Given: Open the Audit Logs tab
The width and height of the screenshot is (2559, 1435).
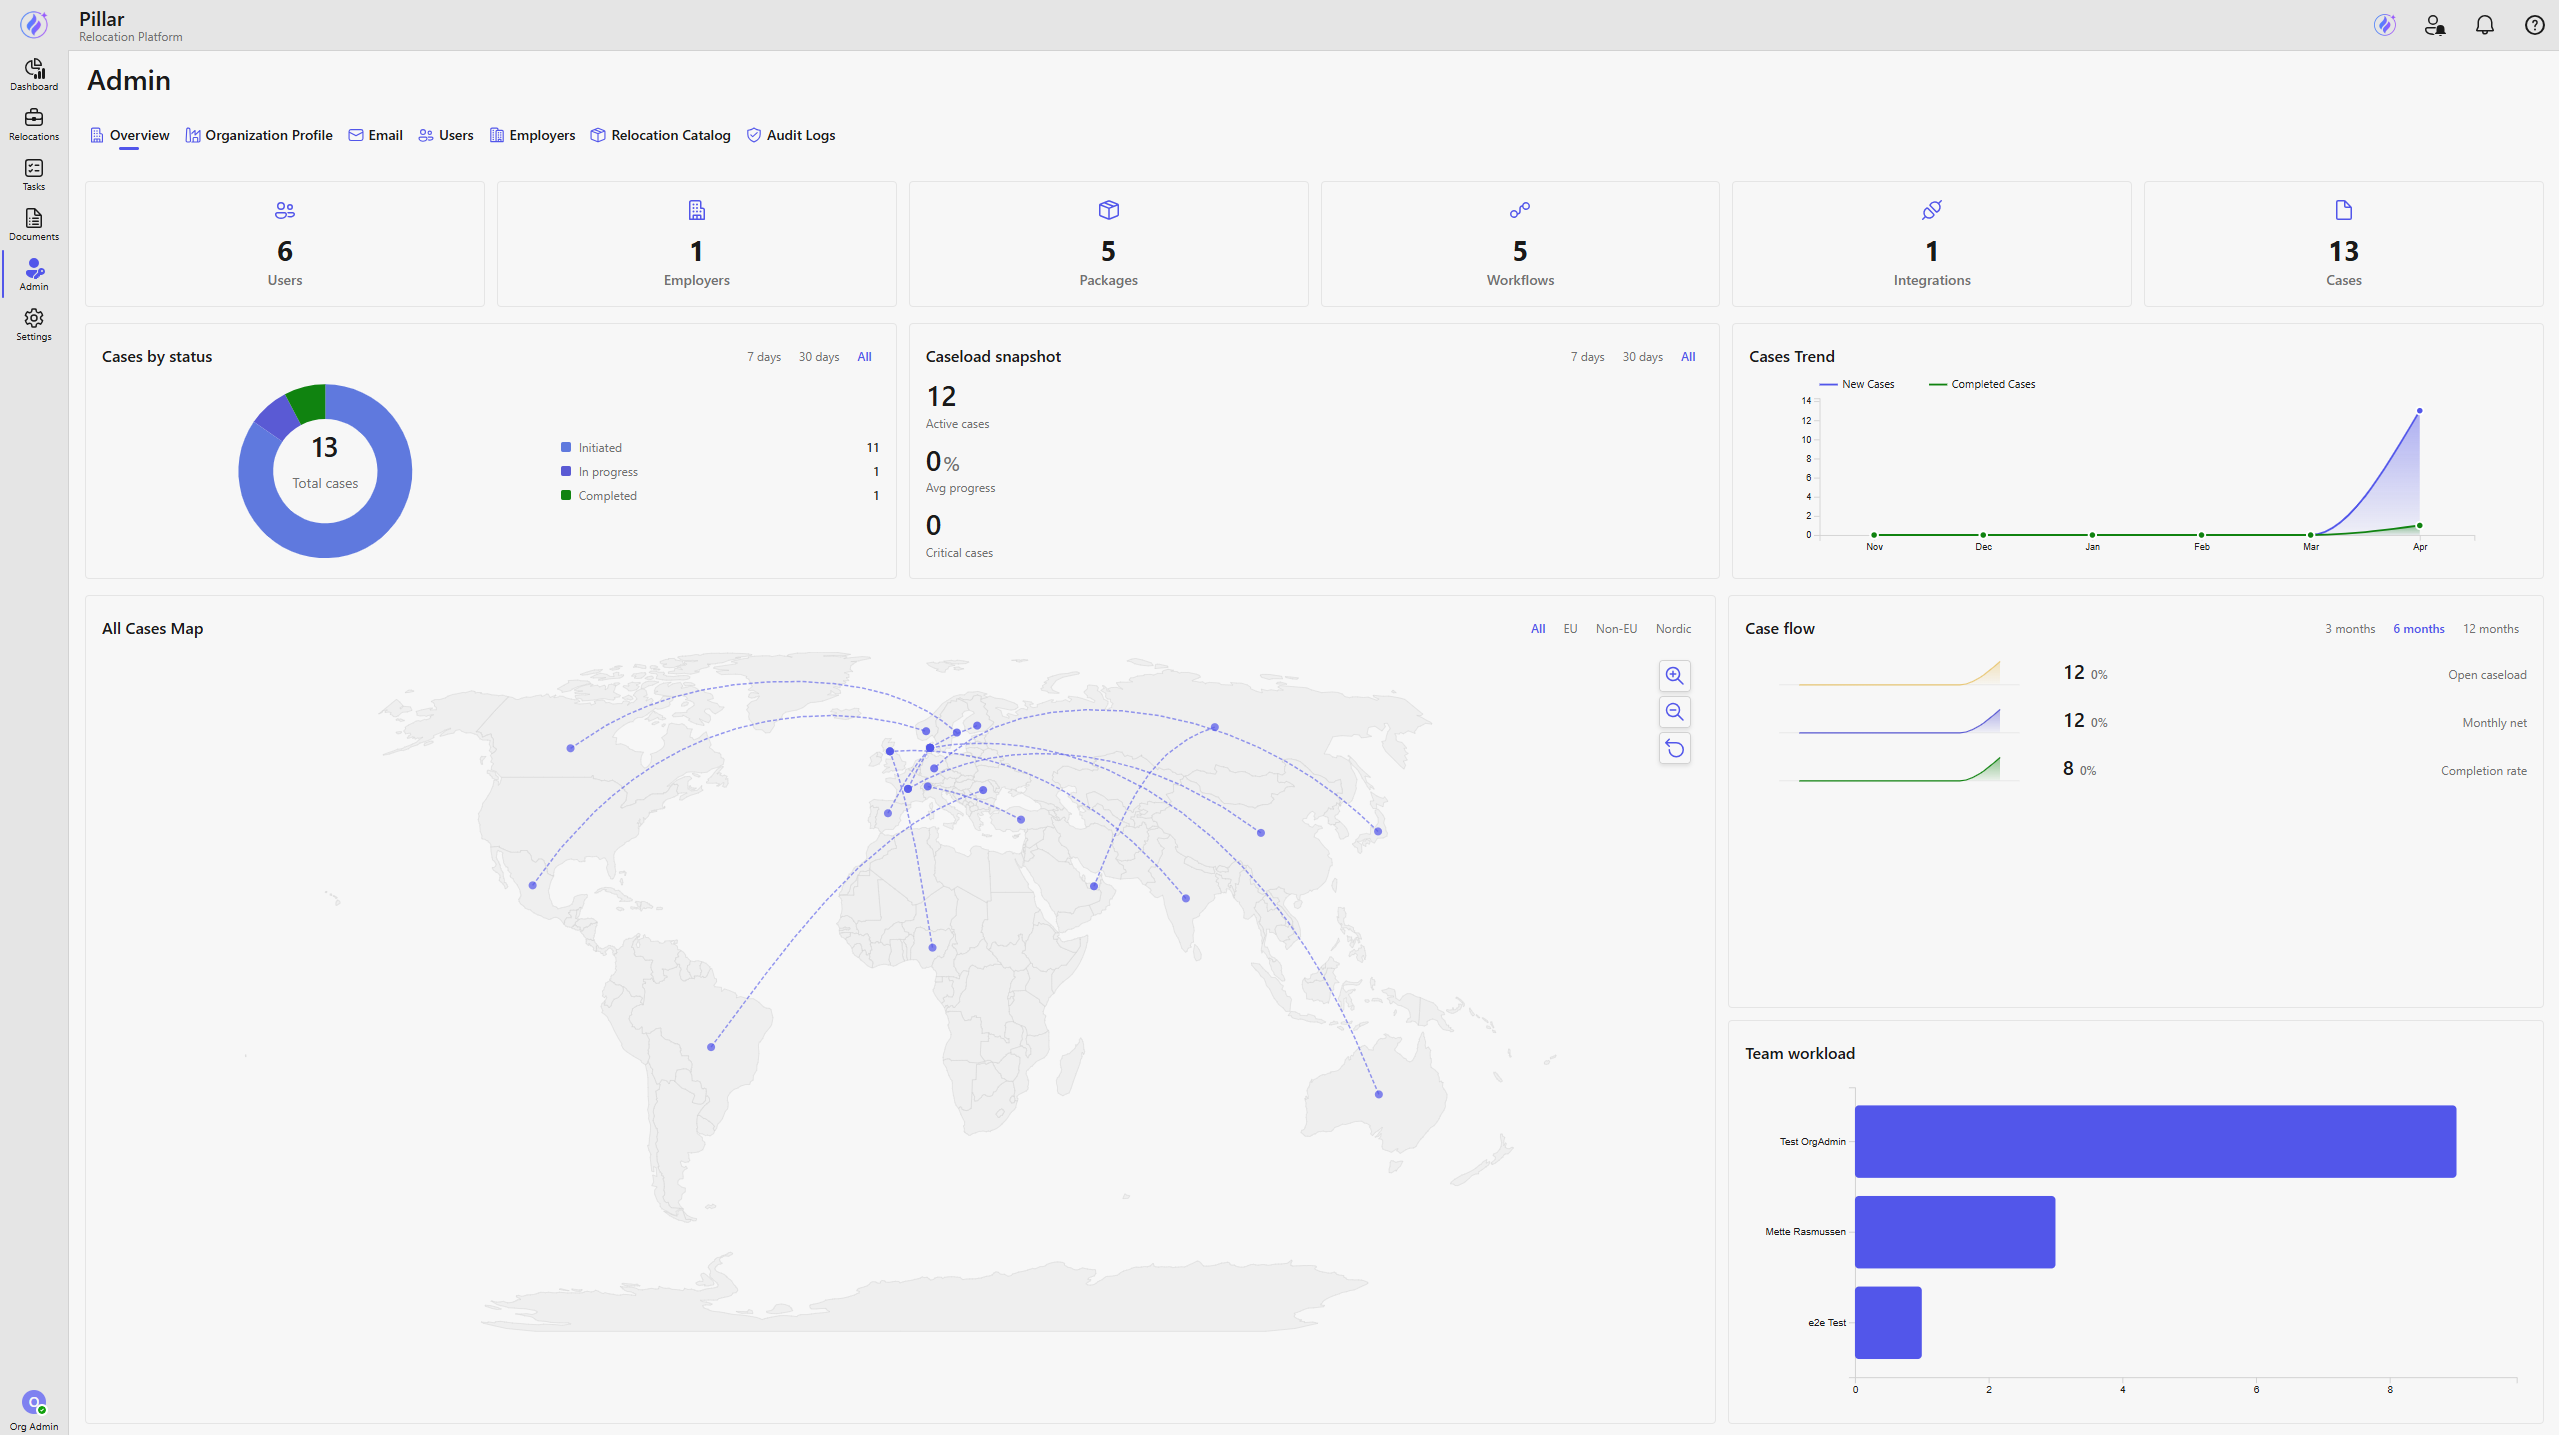Looking at the screenshot, I should pos(791,135).
